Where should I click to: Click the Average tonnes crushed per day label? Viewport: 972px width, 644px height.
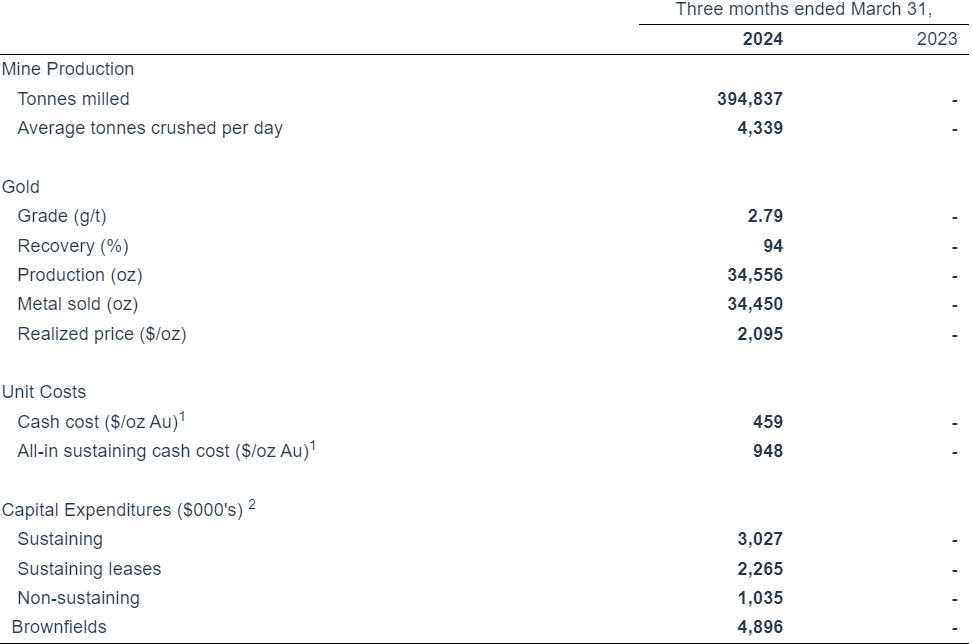[150, 128]
